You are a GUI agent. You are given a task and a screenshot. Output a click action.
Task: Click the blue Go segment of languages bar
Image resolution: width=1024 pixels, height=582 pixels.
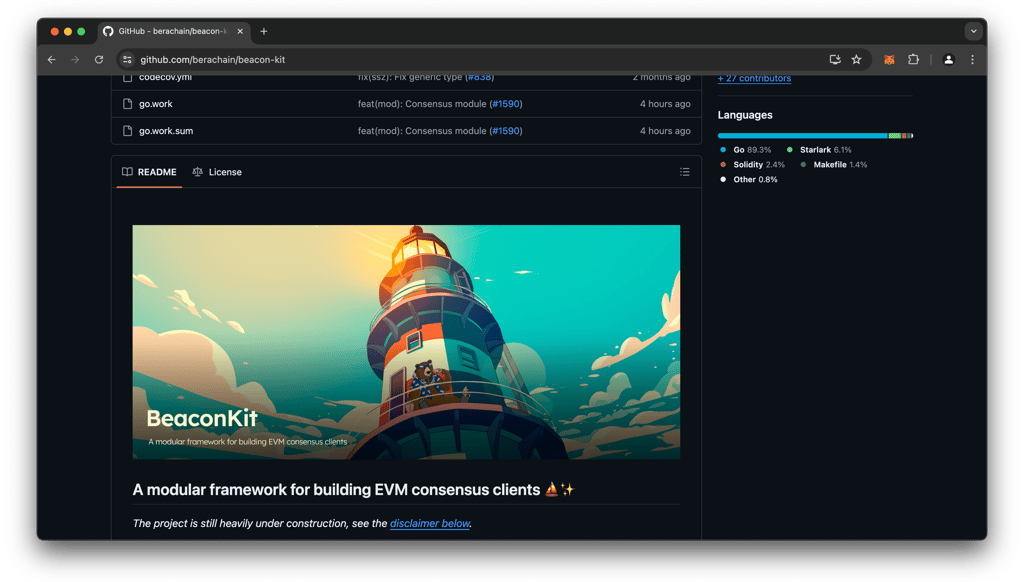(x=803, y=136)
